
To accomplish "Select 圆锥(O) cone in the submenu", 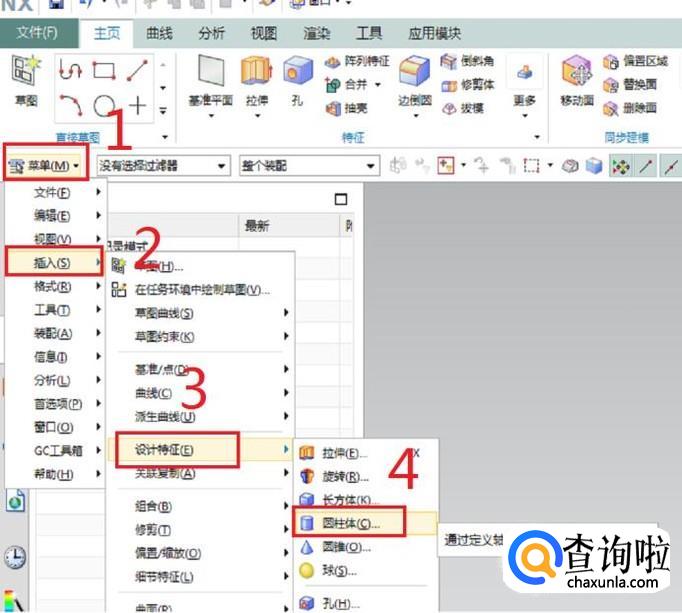I will [x=346, y=547].
